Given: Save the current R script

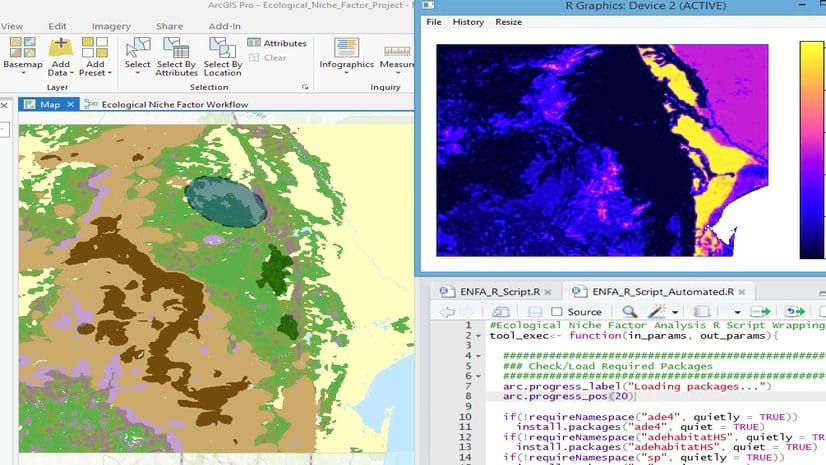Looking at the screenshot, I should 535,312.
